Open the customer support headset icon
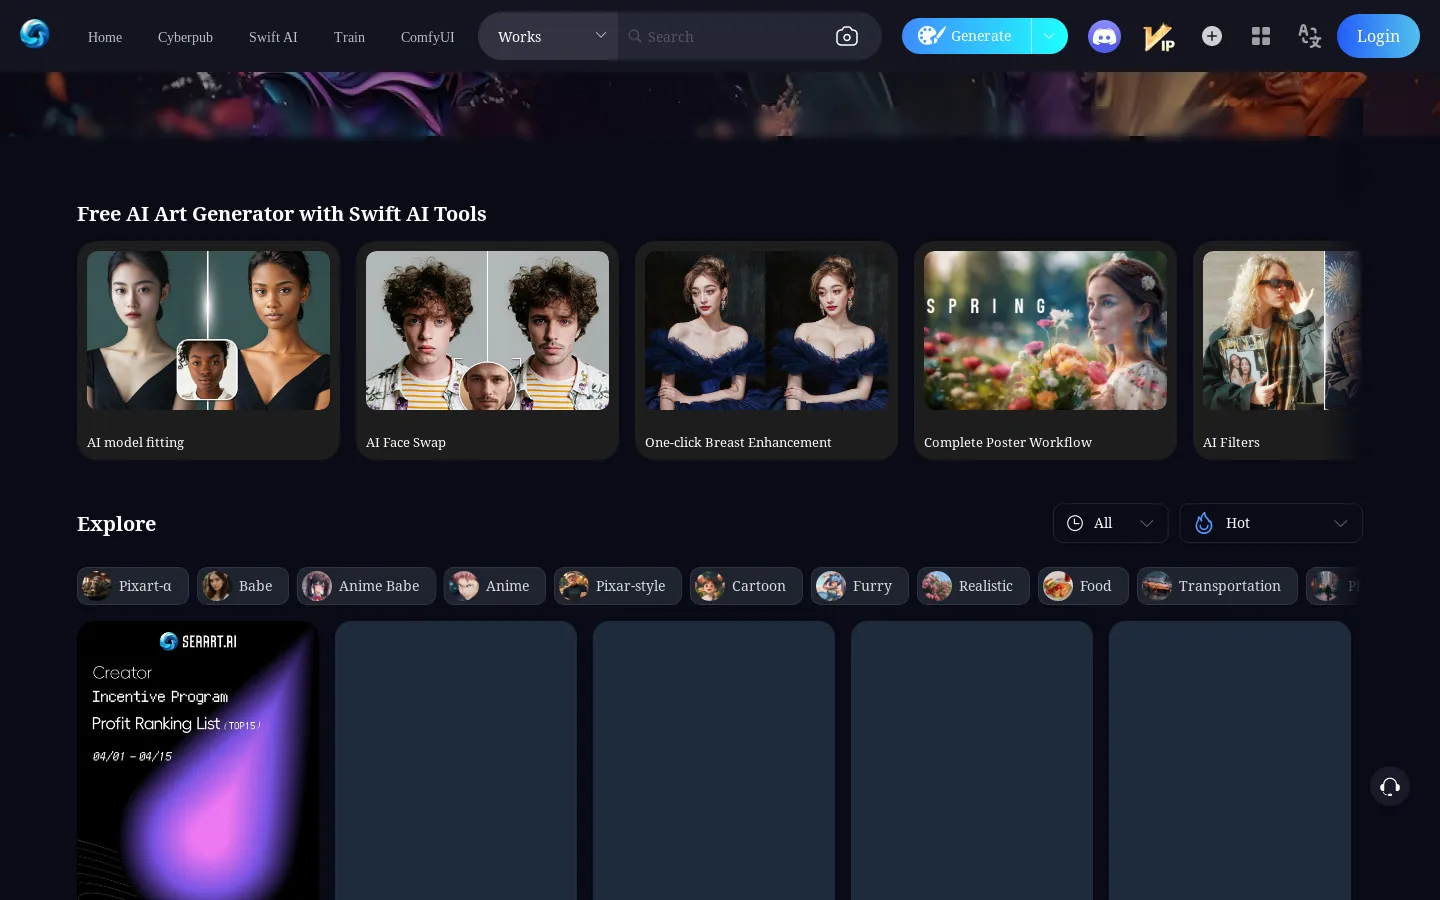The height and width of the screenshot is (900, 1440). coord(1390,786)
